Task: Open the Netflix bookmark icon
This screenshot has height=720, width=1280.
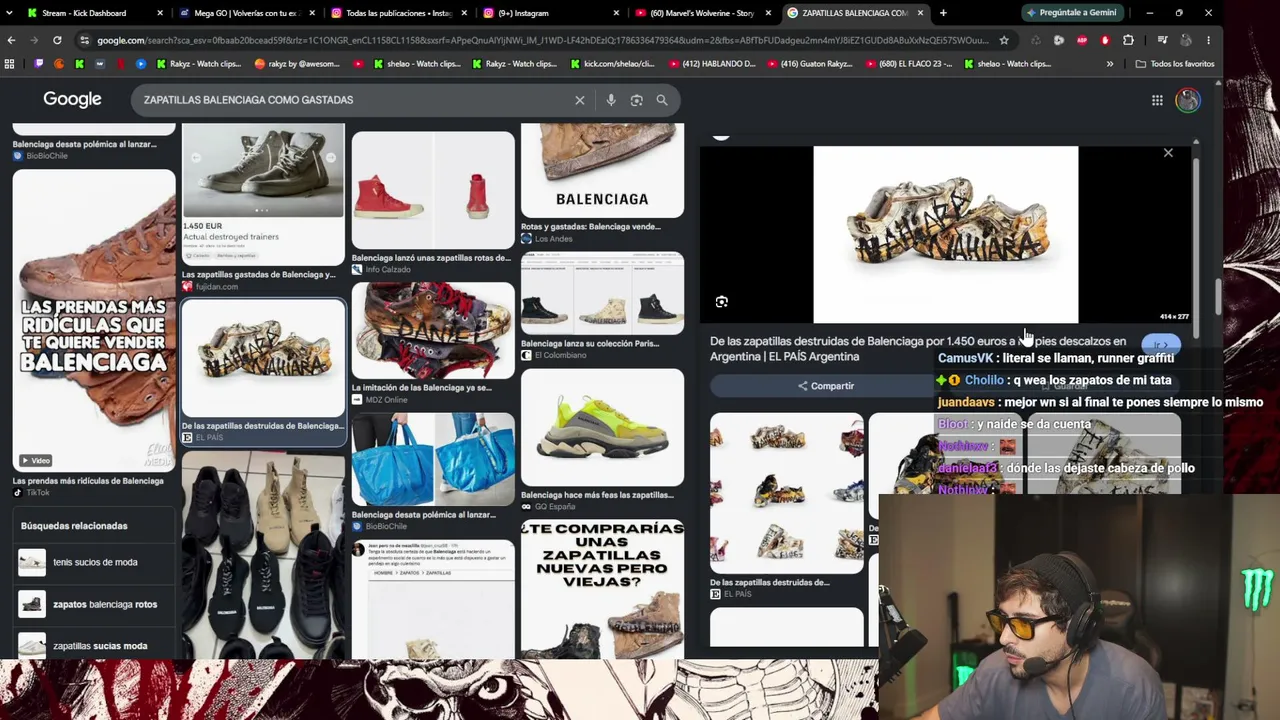Action: [120, 64]
